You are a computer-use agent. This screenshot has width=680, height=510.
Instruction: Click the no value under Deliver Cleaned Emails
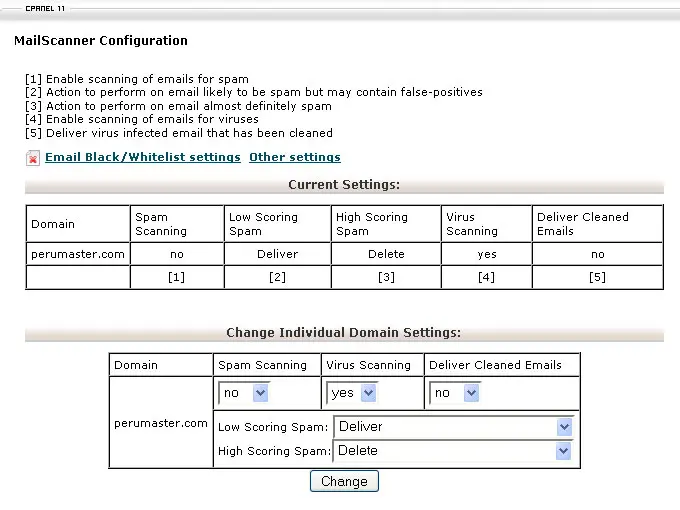click(x=598, y=255)
